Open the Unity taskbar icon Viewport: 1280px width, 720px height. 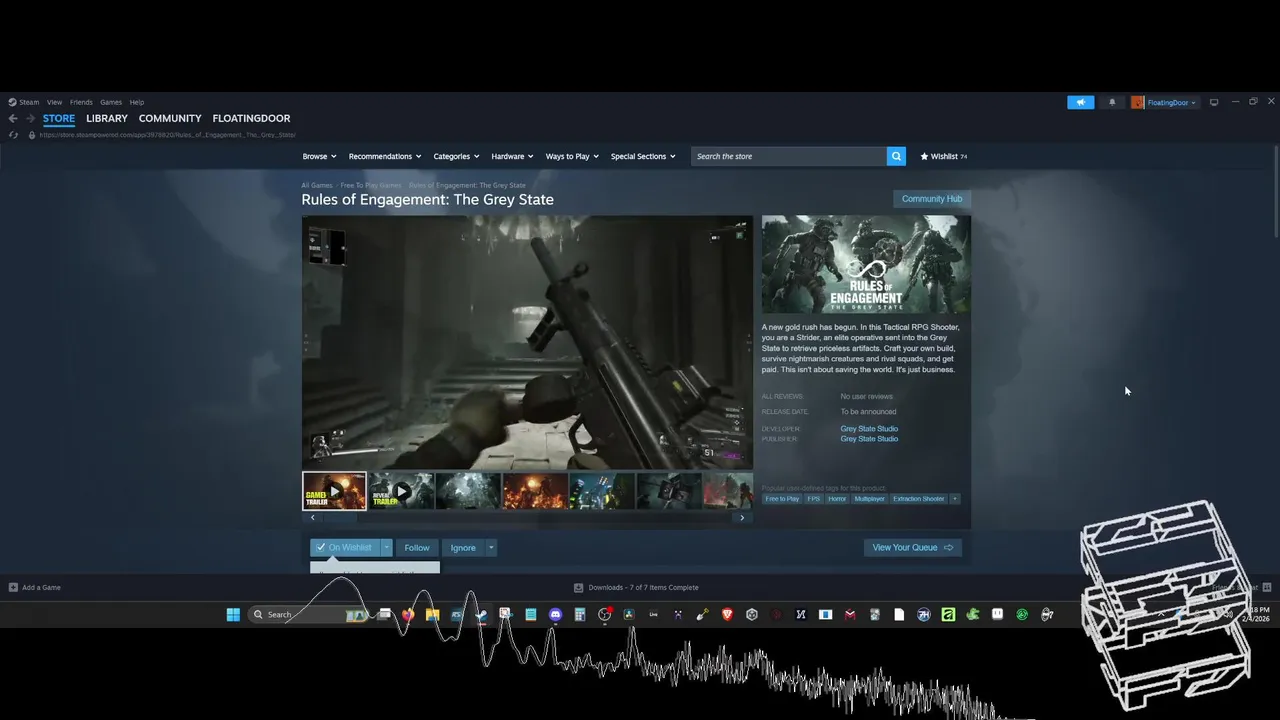pyautogui.click(x=752, y=614)
